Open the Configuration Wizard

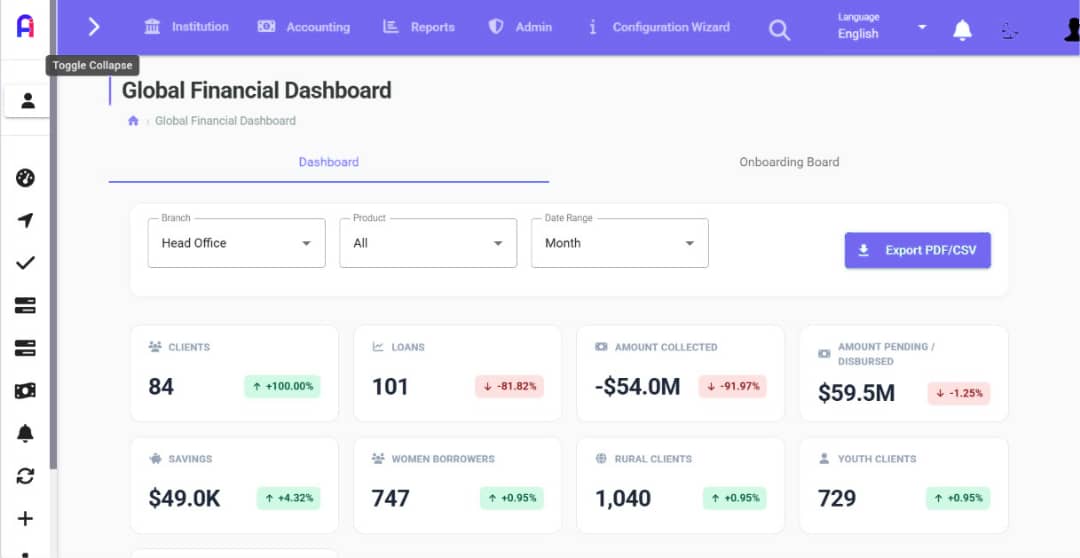pyautogui.click(x=658, y=27)
